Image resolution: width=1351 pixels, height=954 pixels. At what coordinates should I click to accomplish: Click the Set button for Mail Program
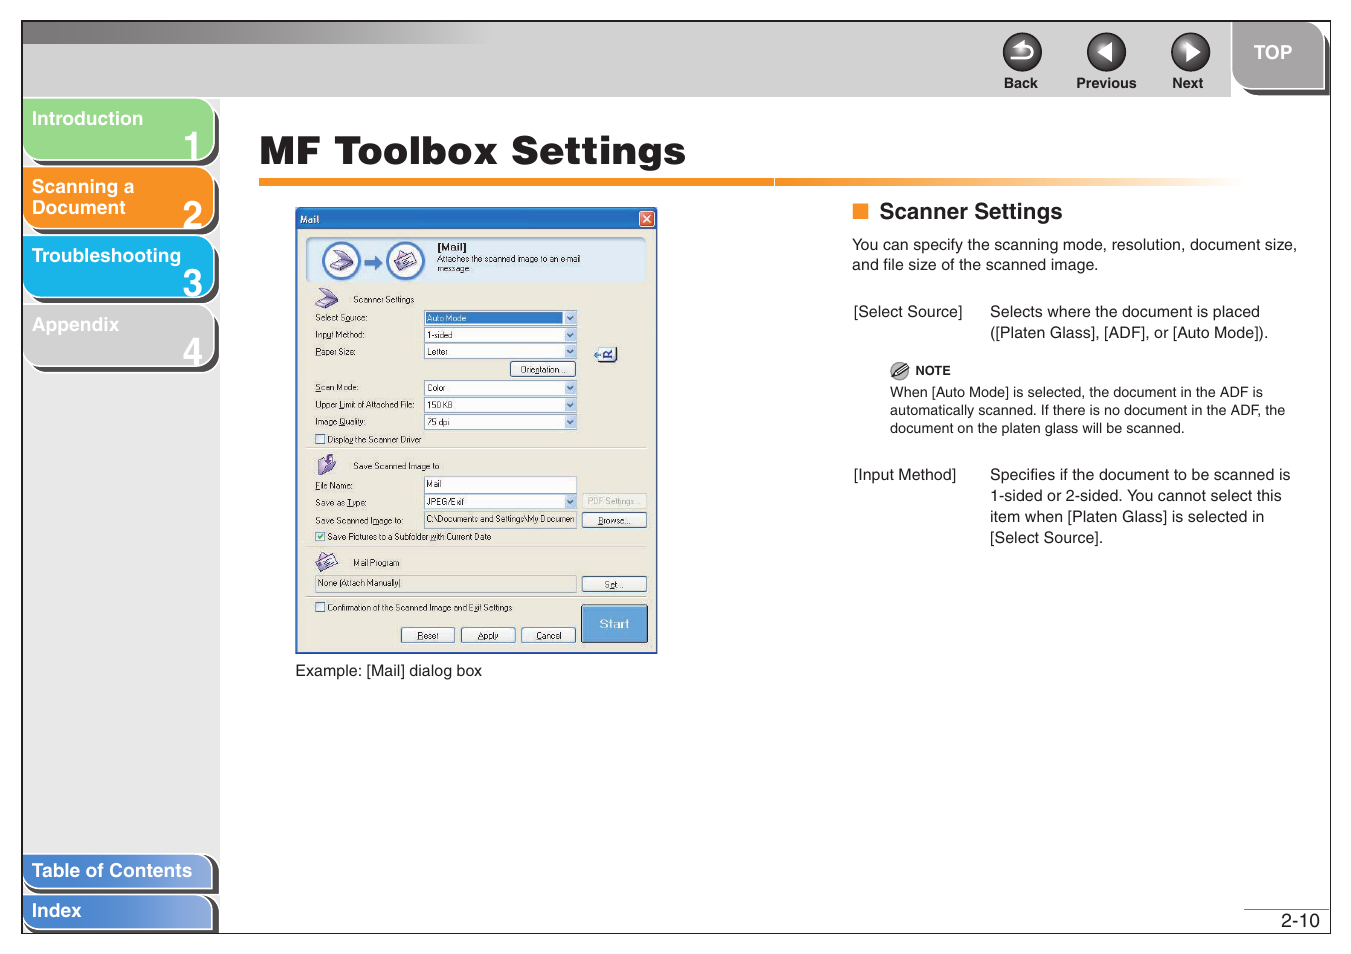coord(614,584)
